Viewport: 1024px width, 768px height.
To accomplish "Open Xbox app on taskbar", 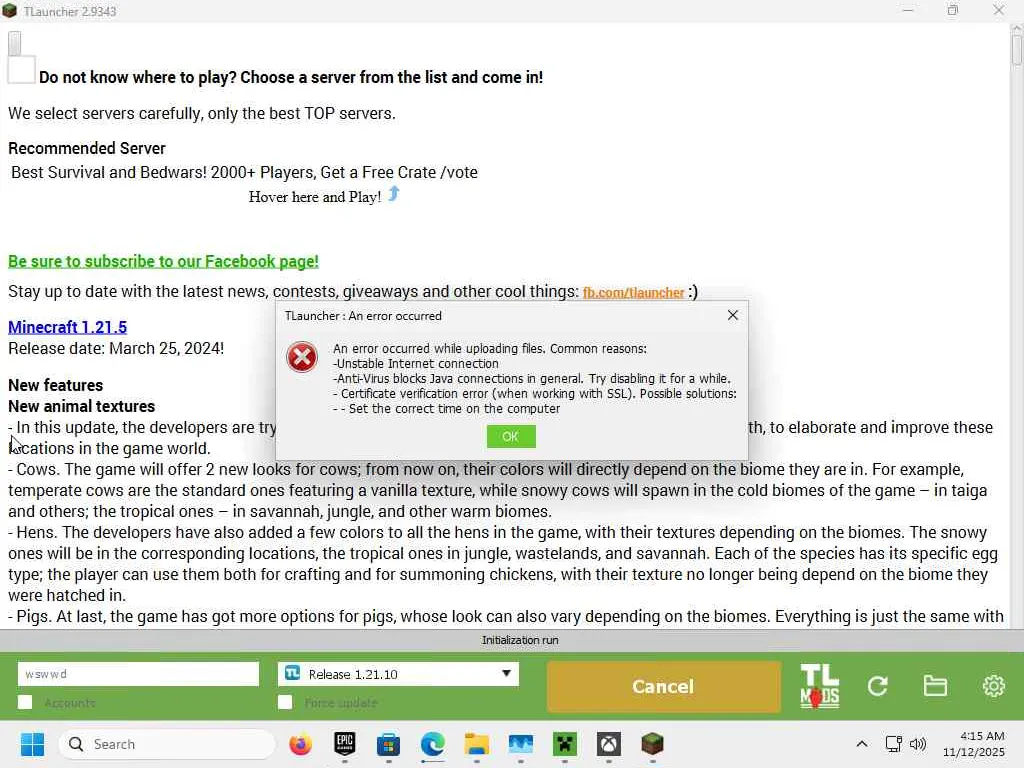I will (x=609, y=744).
